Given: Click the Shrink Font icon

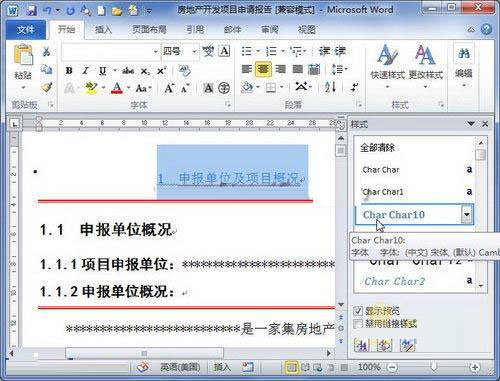Looking at the screenshot, I should point(185,88).
